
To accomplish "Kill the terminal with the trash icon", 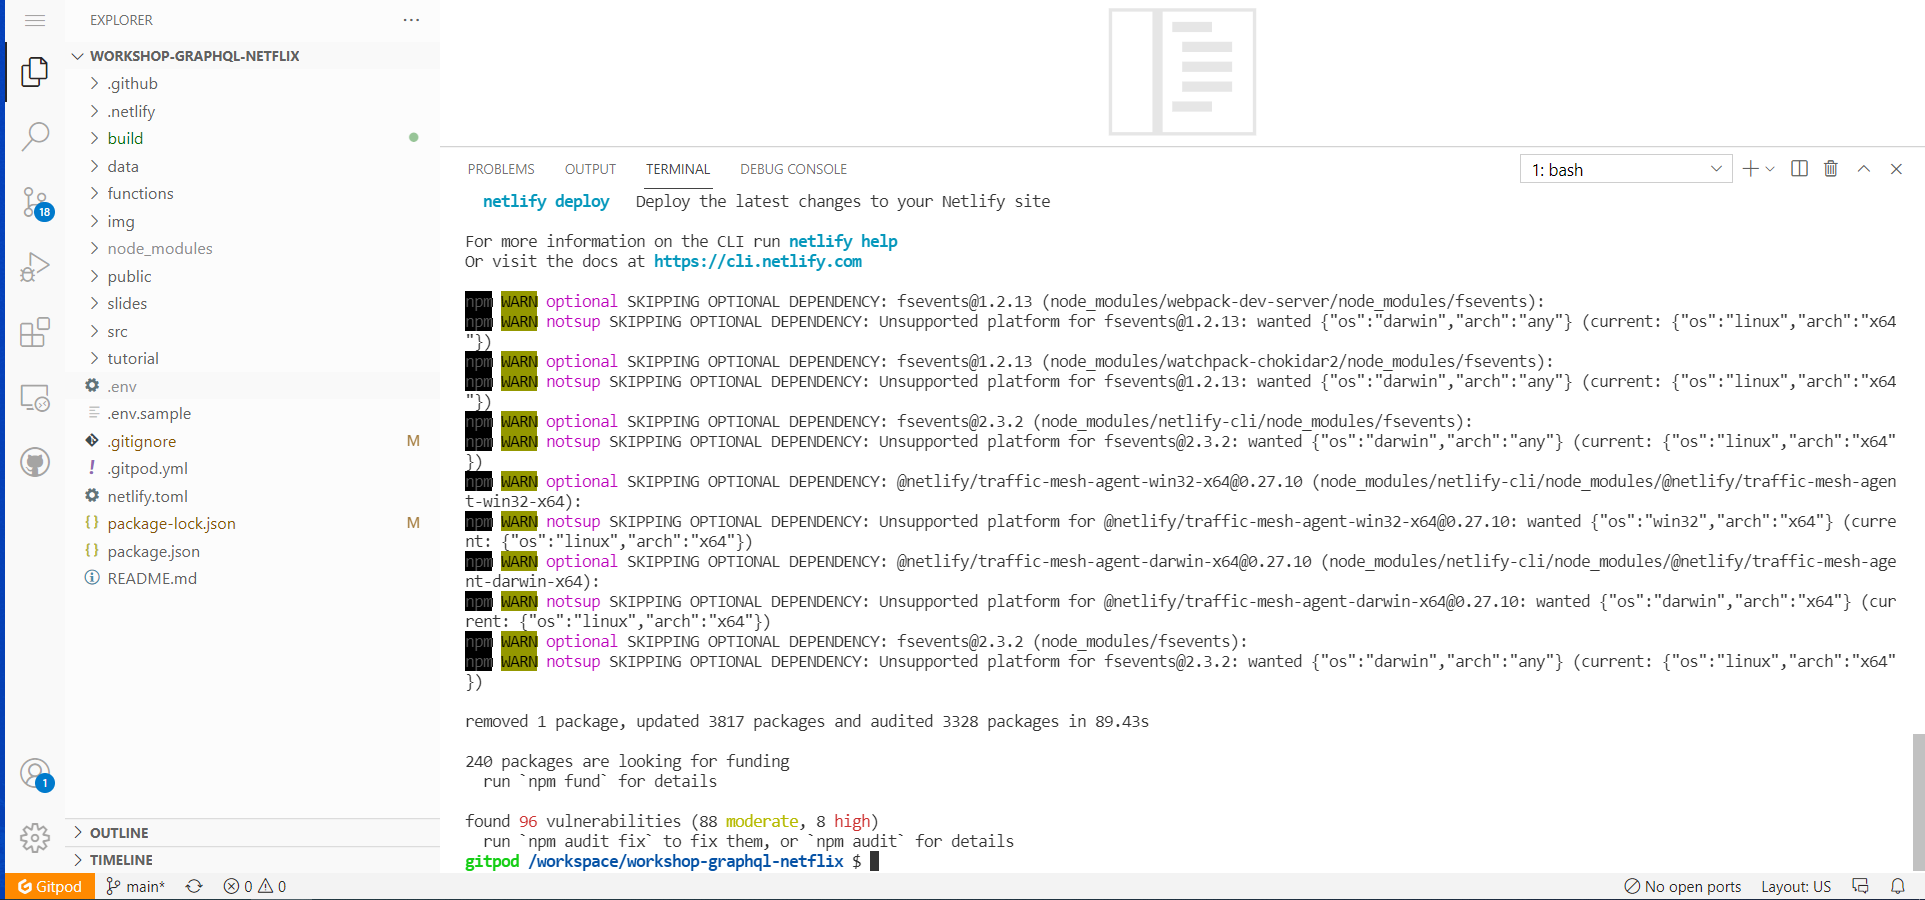I will [x=1830, y=168].
